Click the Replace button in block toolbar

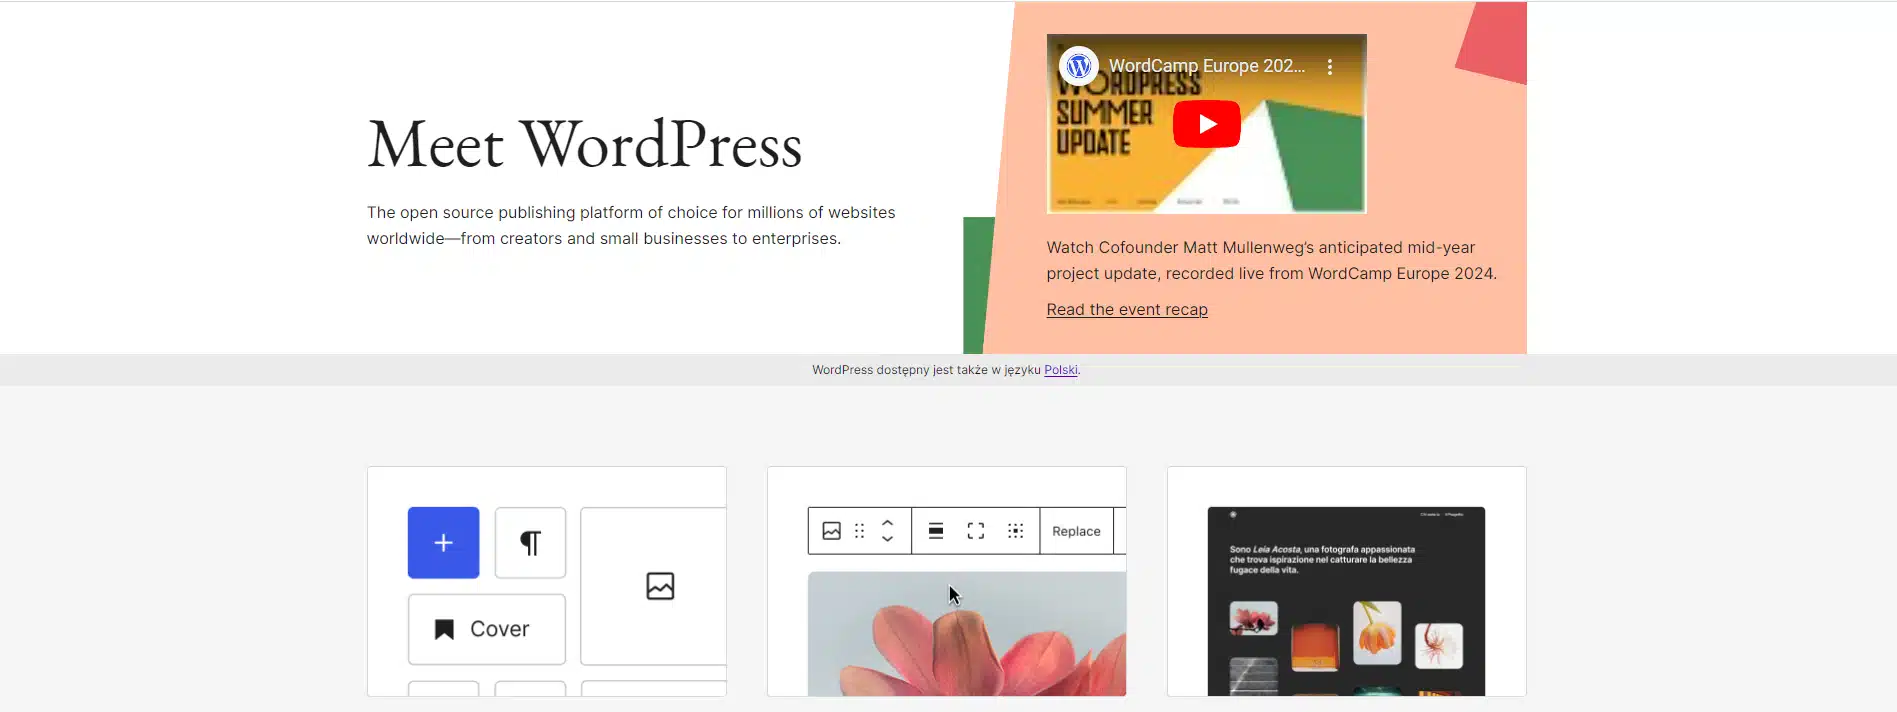pos(1076,531)
